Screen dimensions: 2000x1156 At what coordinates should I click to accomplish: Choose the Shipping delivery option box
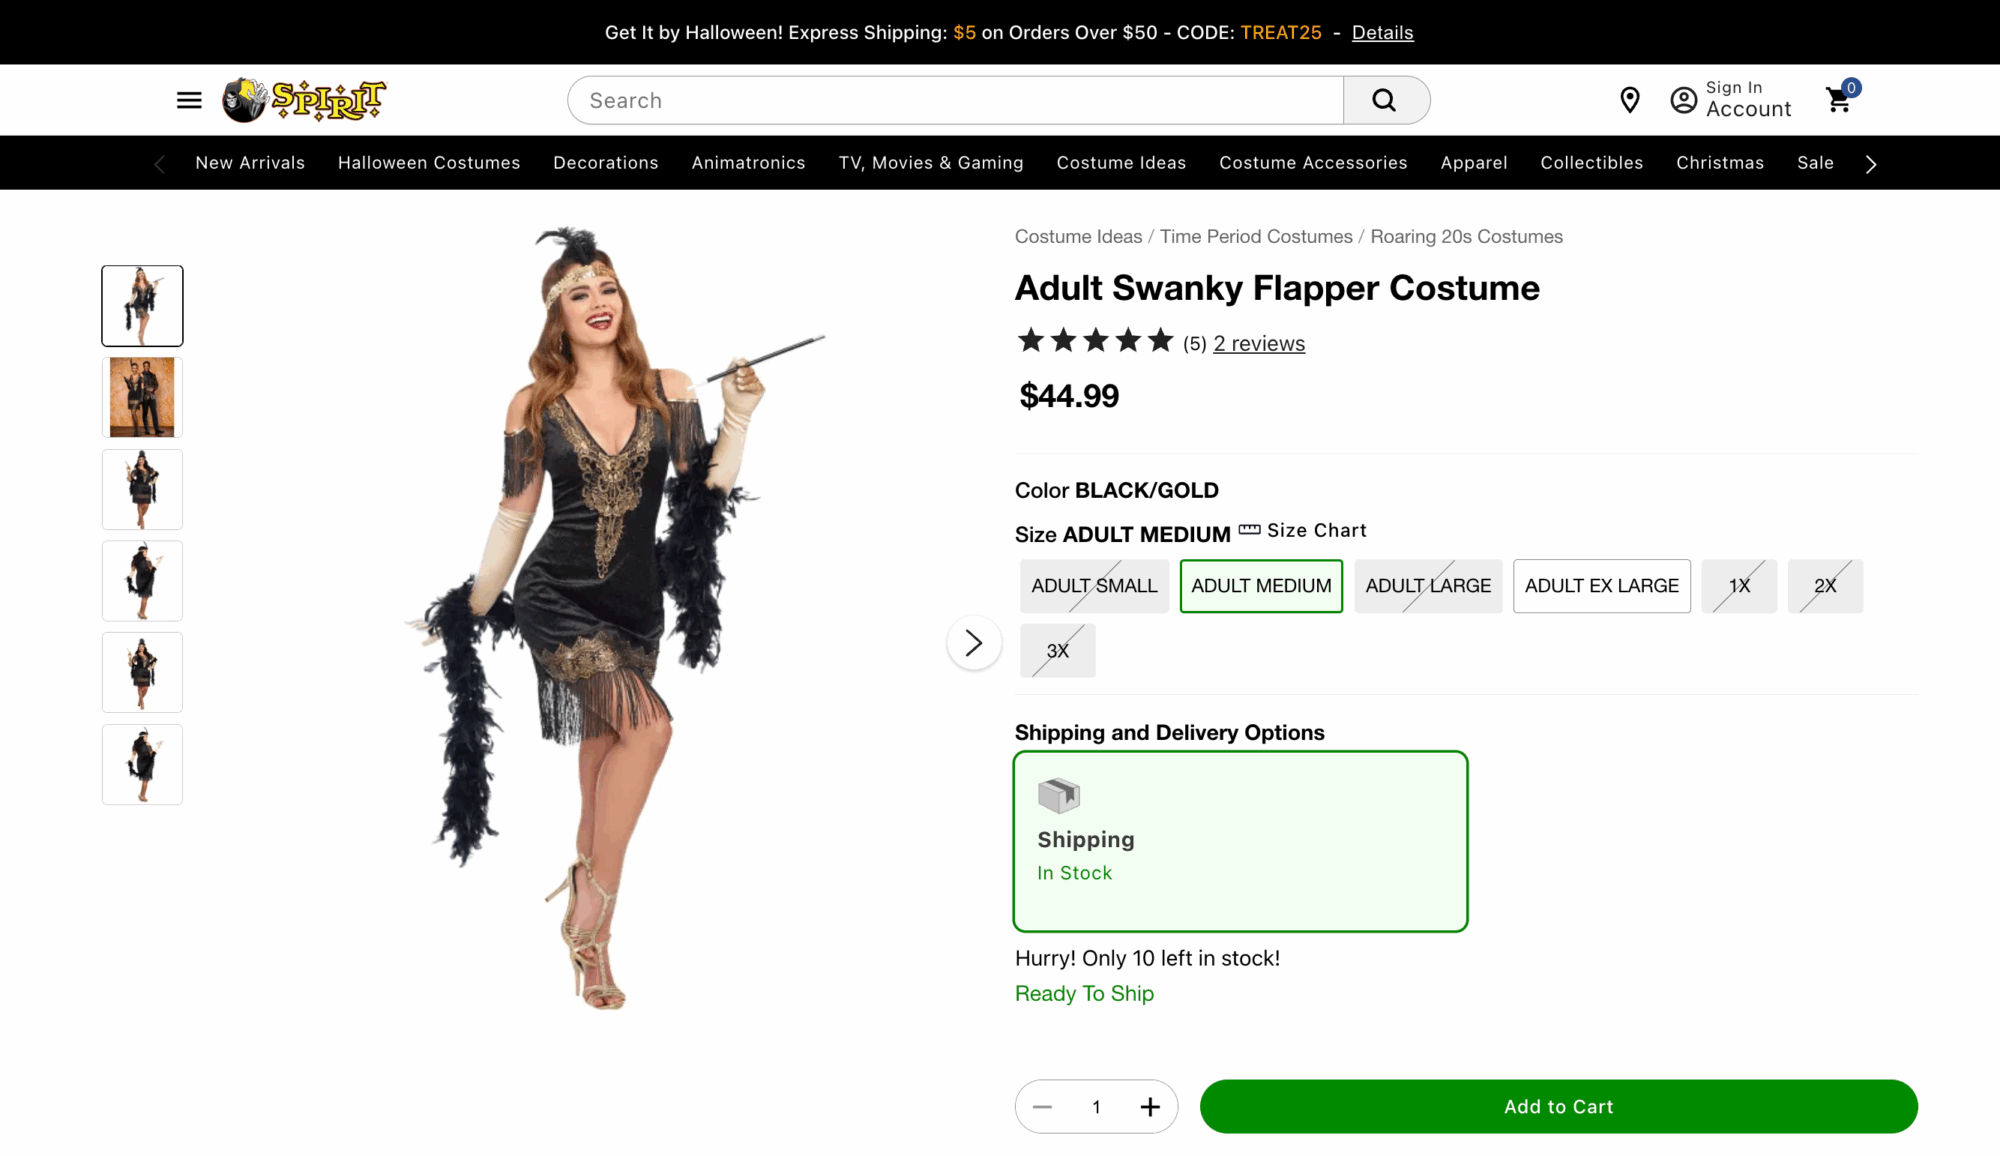click(1240, 841)
